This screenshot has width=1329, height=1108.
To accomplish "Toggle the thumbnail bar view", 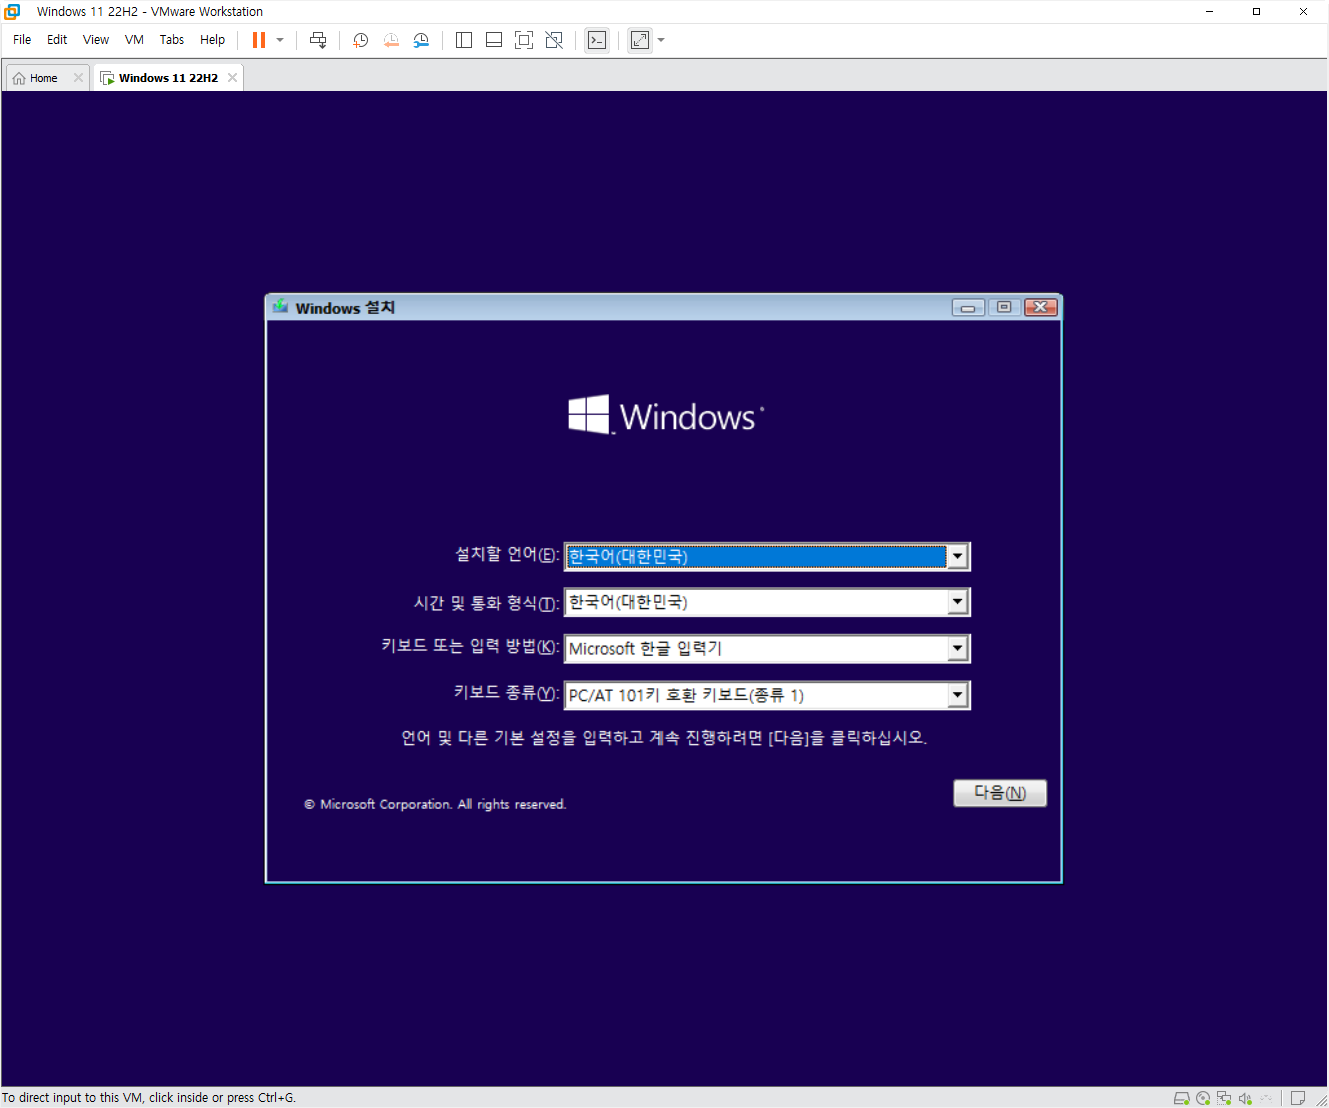I will (494, 40).
